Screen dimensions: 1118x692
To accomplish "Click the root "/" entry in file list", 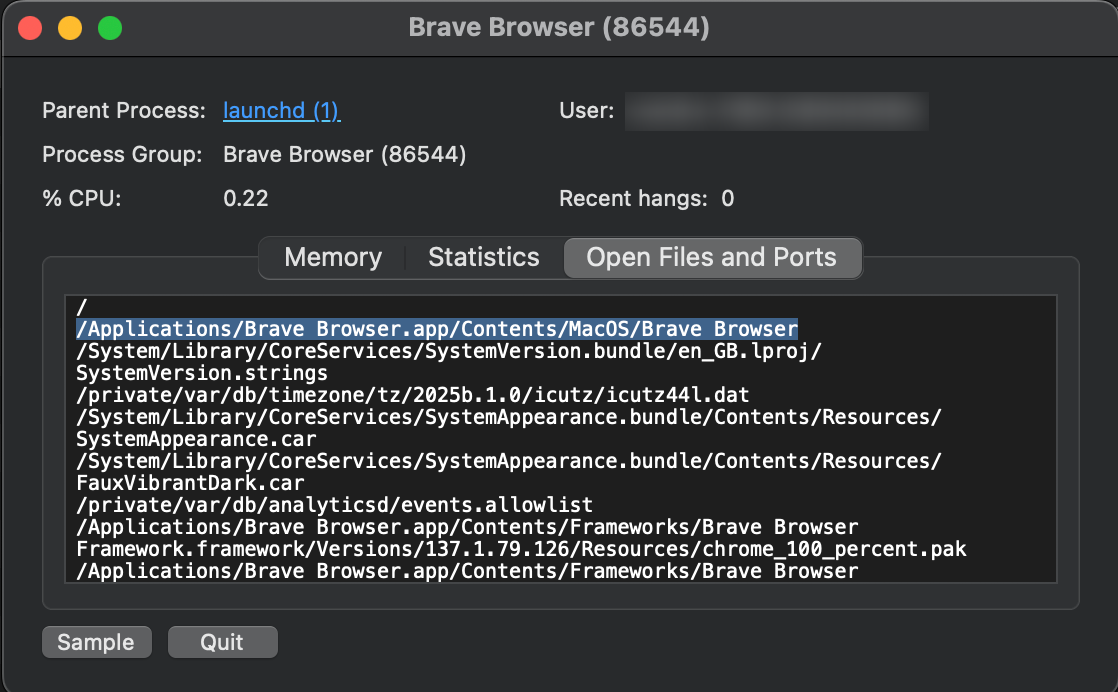I will (x=82, y=307).
